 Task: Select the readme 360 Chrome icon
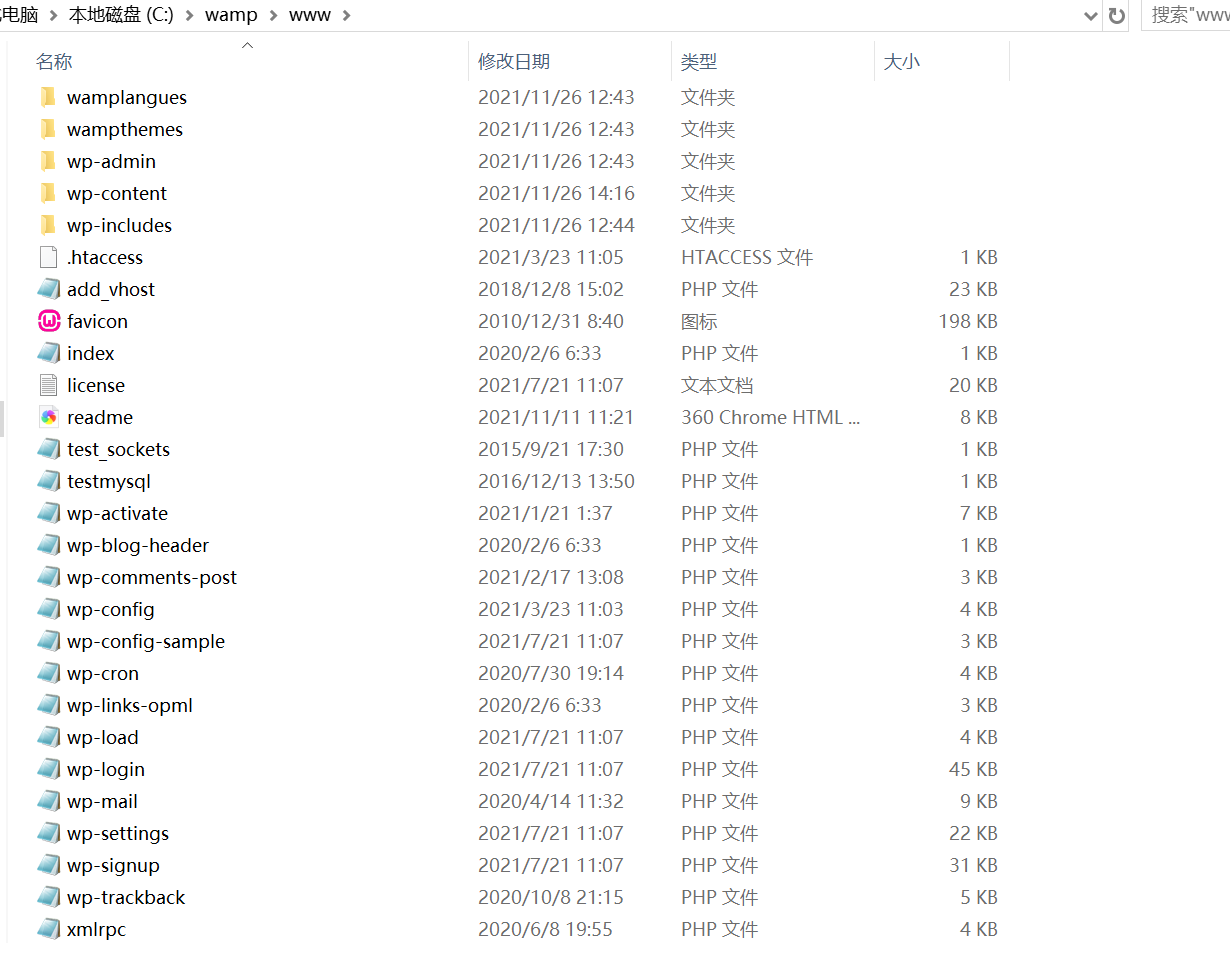pos(49,417)
